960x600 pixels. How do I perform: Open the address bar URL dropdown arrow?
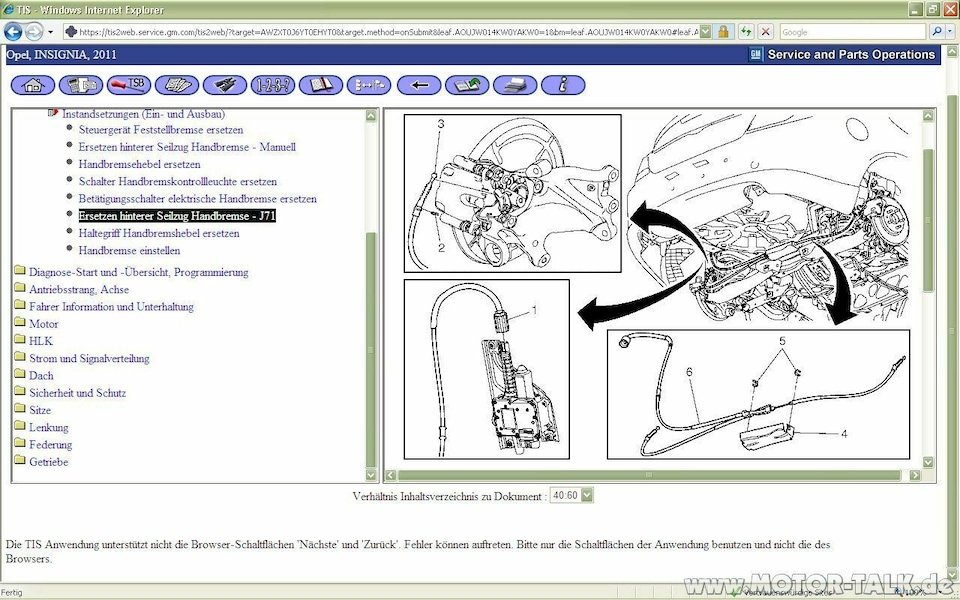(x=706, y=32)
